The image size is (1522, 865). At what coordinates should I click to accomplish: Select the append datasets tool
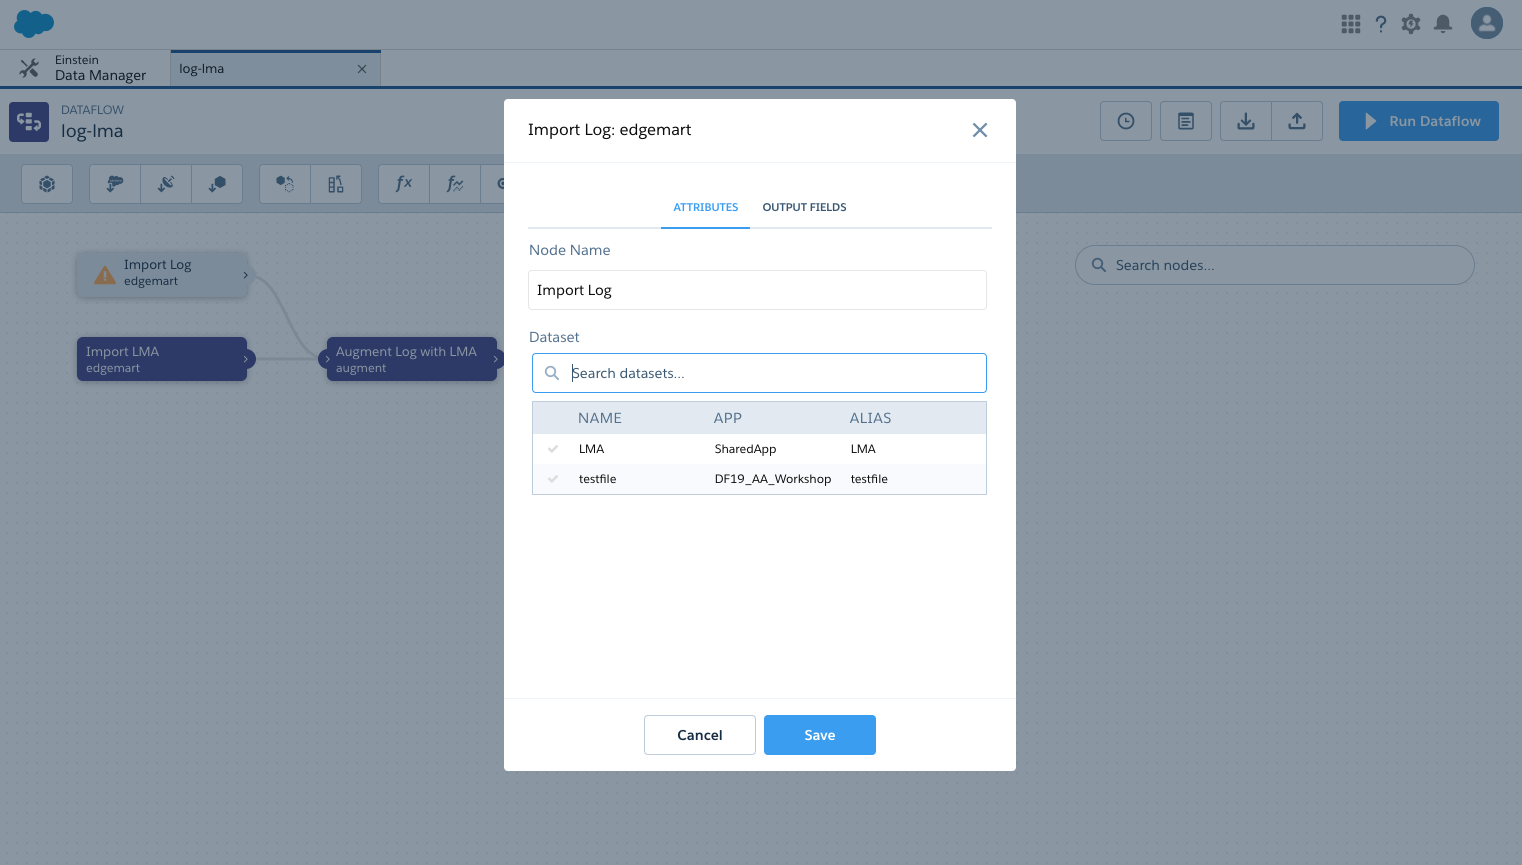(285, 184)
